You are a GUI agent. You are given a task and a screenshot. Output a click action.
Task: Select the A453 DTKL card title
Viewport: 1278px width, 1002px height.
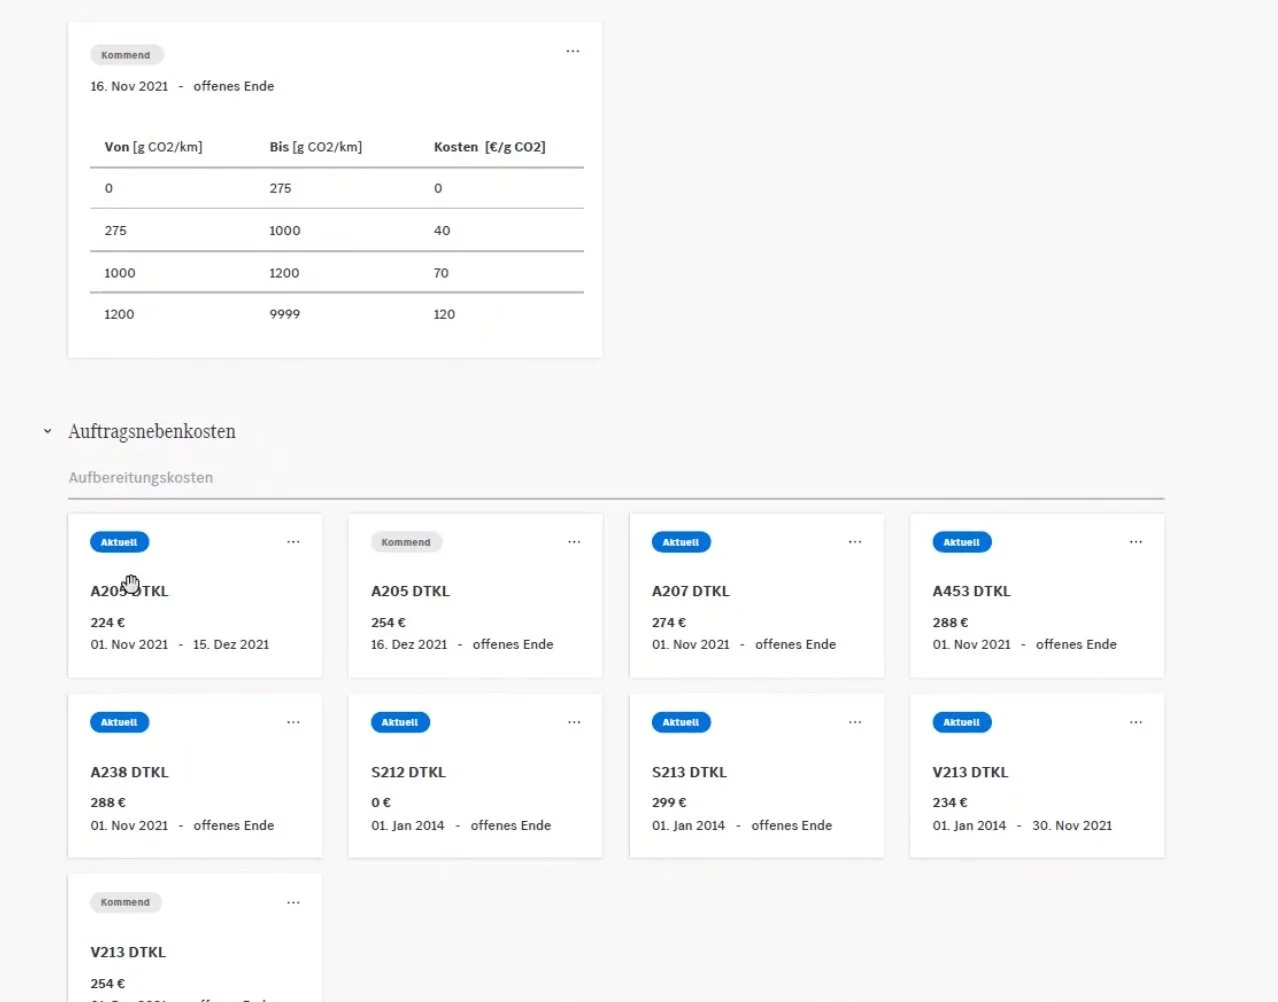point(972,591)
